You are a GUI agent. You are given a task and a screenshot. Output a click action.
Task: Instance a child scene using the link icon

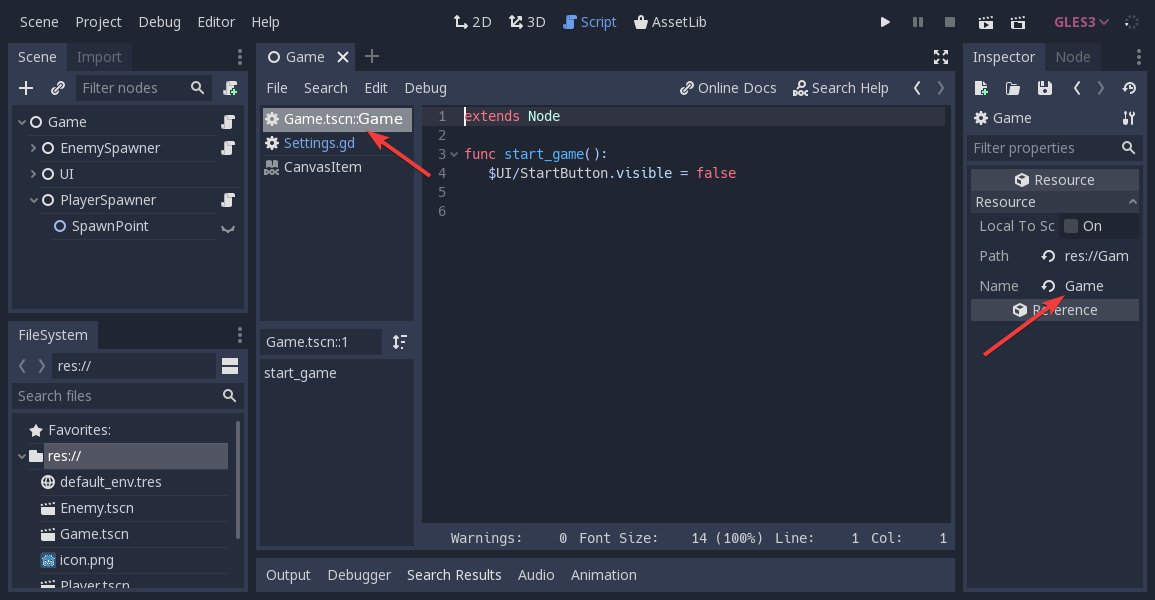57,88
